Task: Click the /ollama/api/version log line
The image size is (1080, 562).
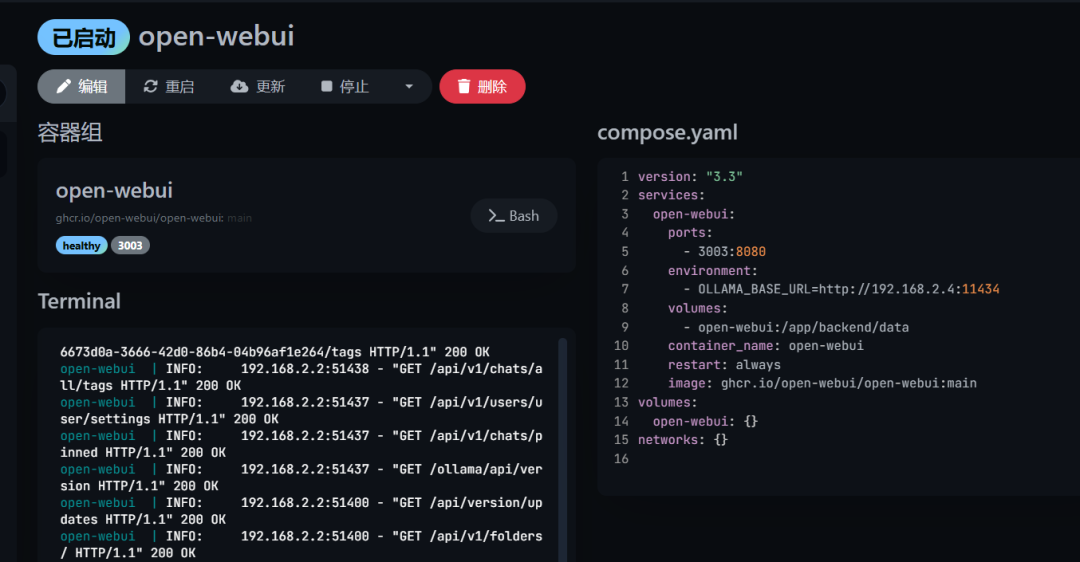Action: click(301, 477)
